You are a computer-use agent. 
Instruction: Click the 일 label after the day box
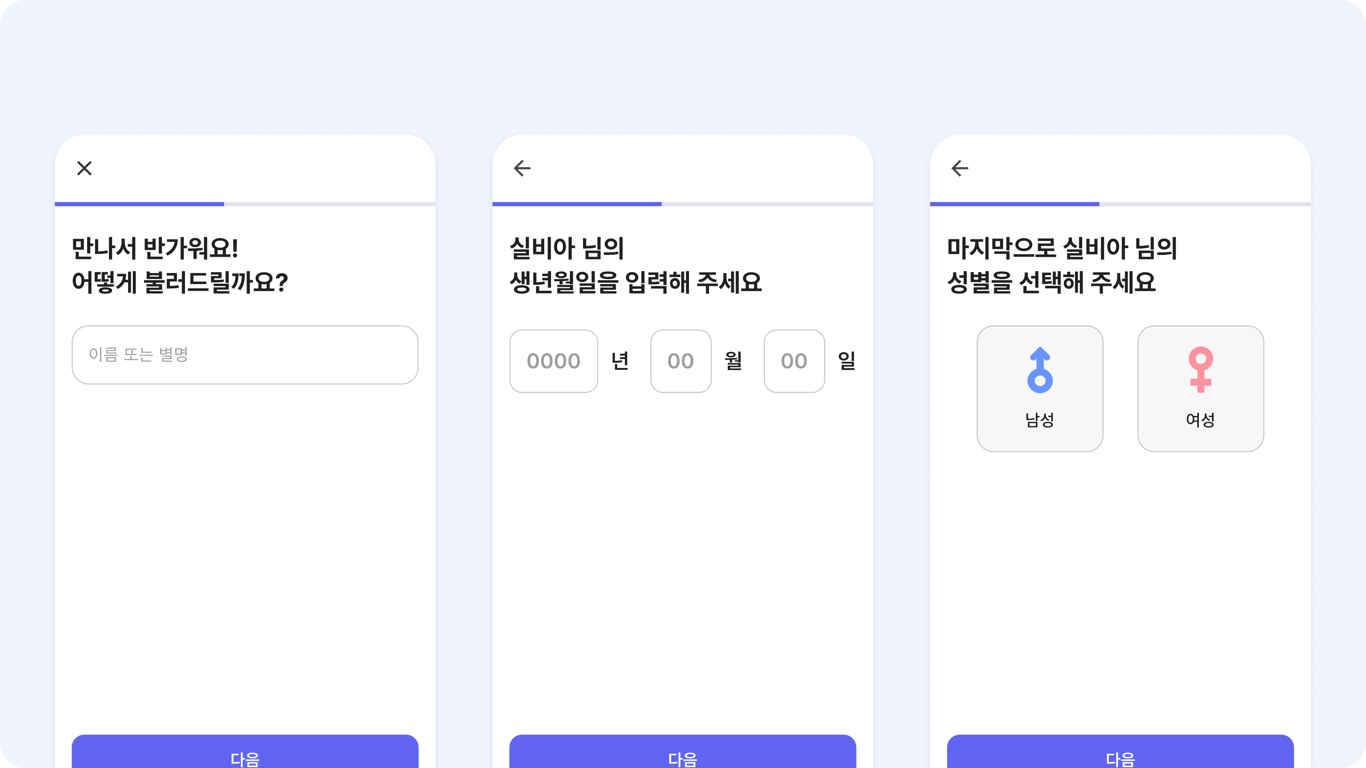click(x=847, y=361)
